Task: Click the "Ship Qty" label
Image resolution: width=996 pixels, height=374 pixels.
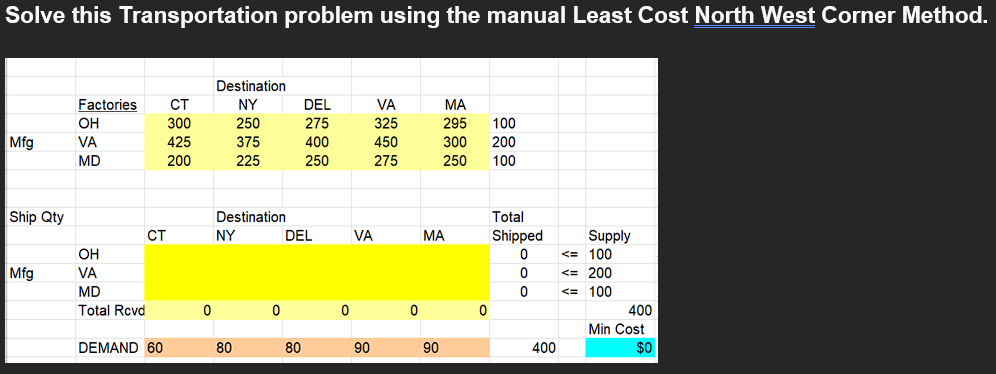Action: tap(36, 217)
